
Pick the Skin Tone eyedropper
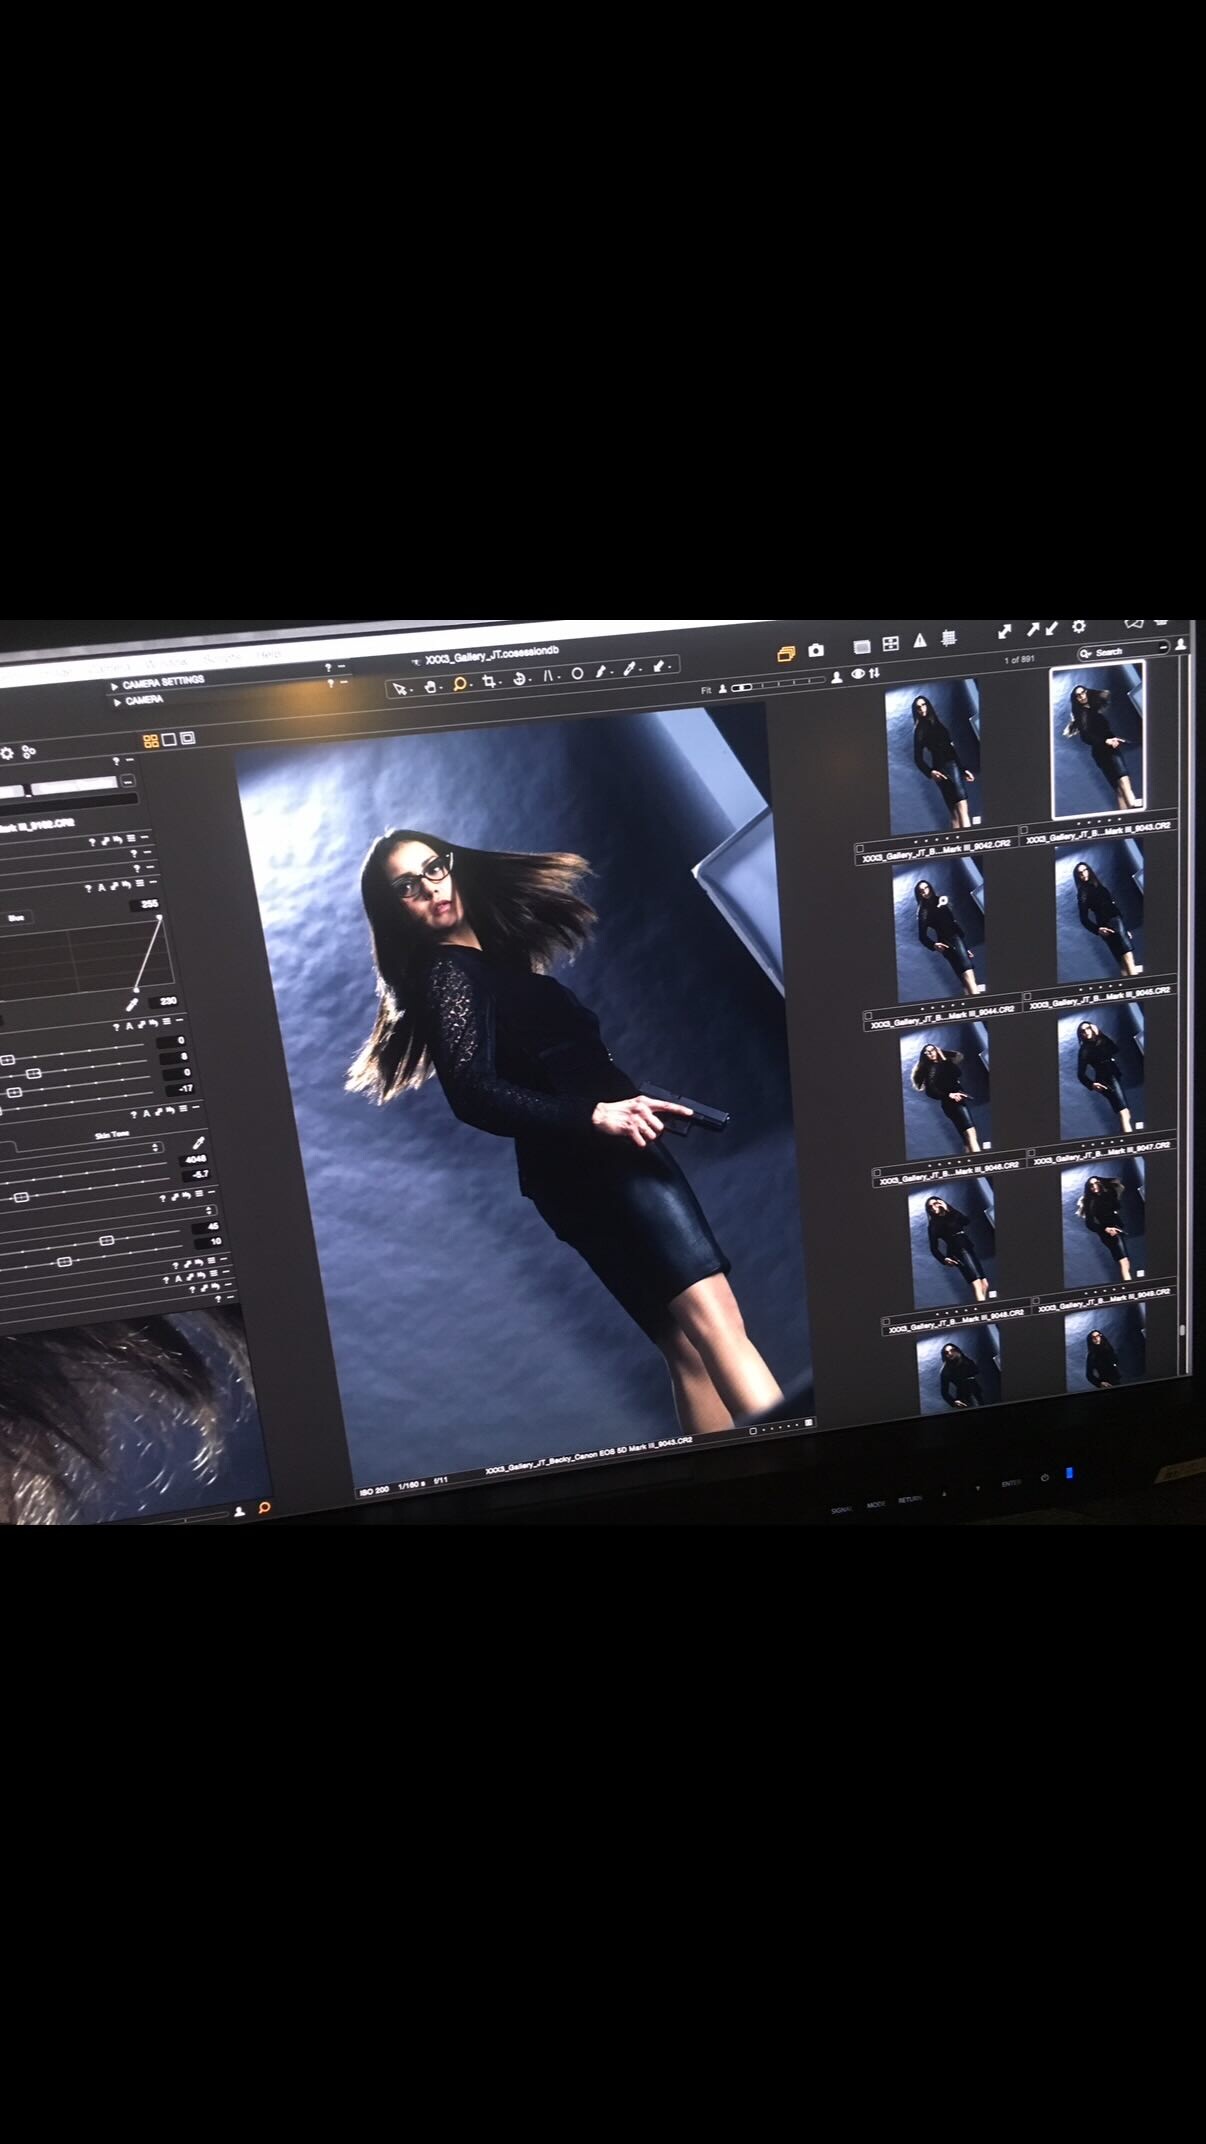click(197, 1143)
